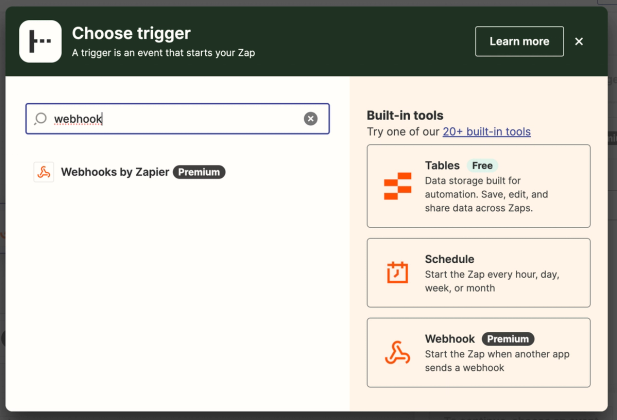Click the magnifier search icon

click(41, 118)
